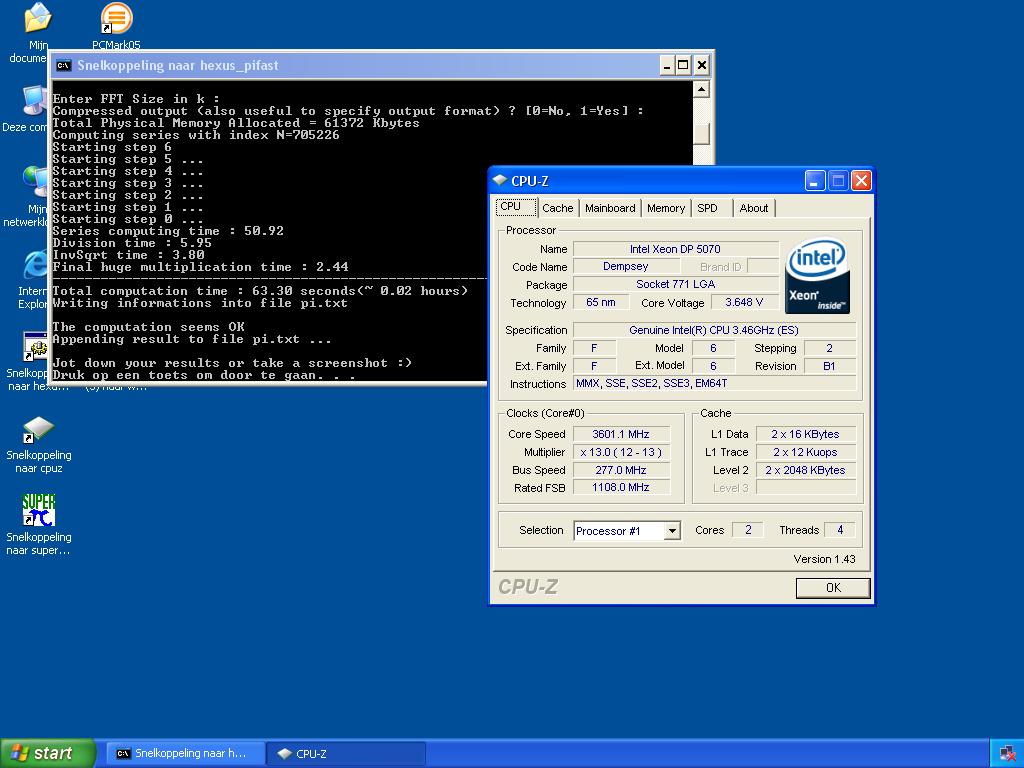Activate the CPU-Z taskbar button
Image resolution: width=1024 pixels, height=768 pixels.
[347, 754]
